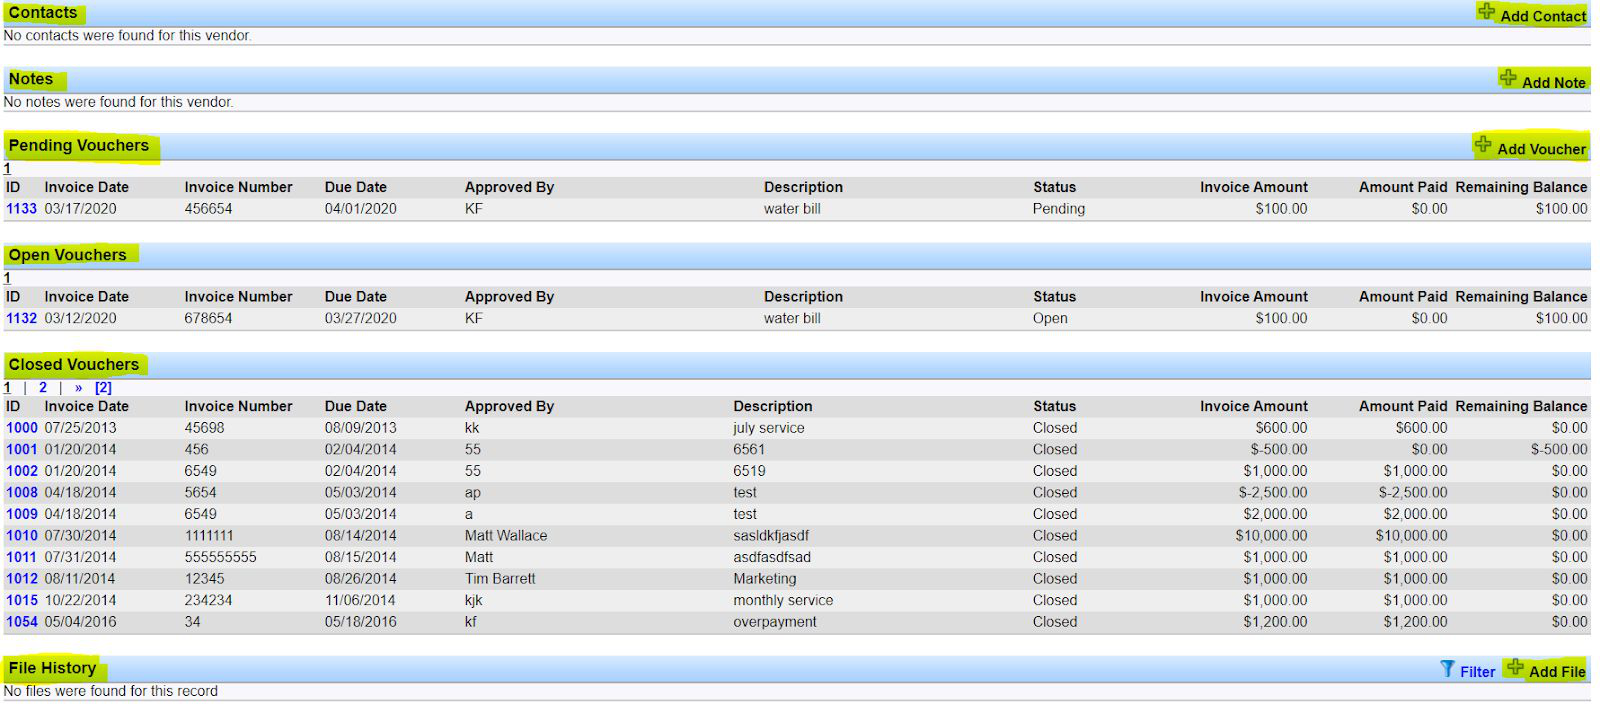This screenshot has width=1600, height=704.
Task: Select page 1 in Closed Vouchers pagination
Action: pos(7,387)
